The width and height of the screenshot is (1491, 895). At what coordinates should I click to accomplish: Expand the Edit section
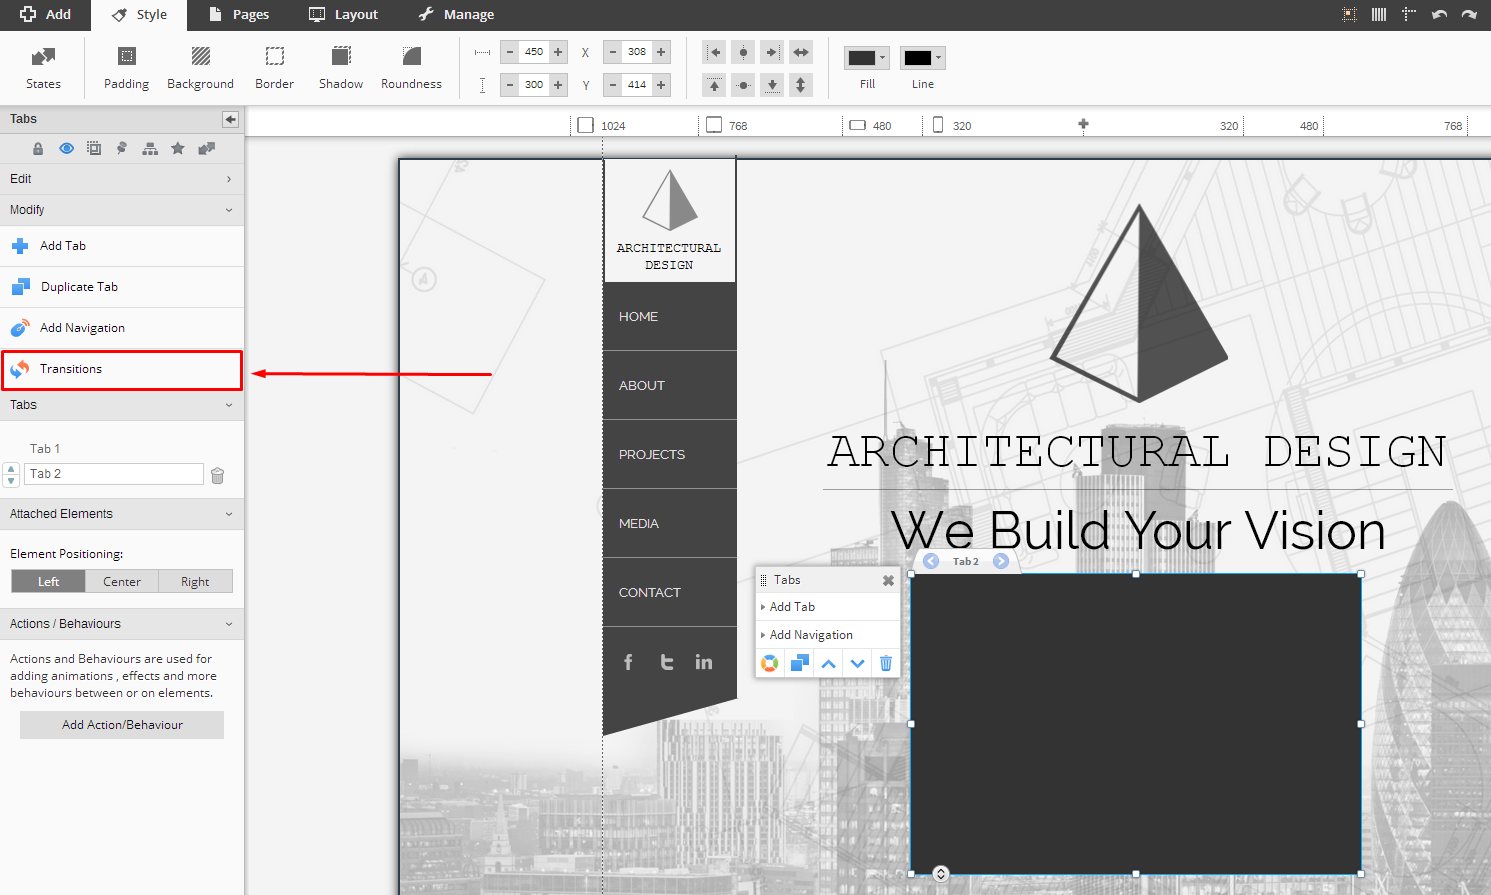tap(122, 179)
